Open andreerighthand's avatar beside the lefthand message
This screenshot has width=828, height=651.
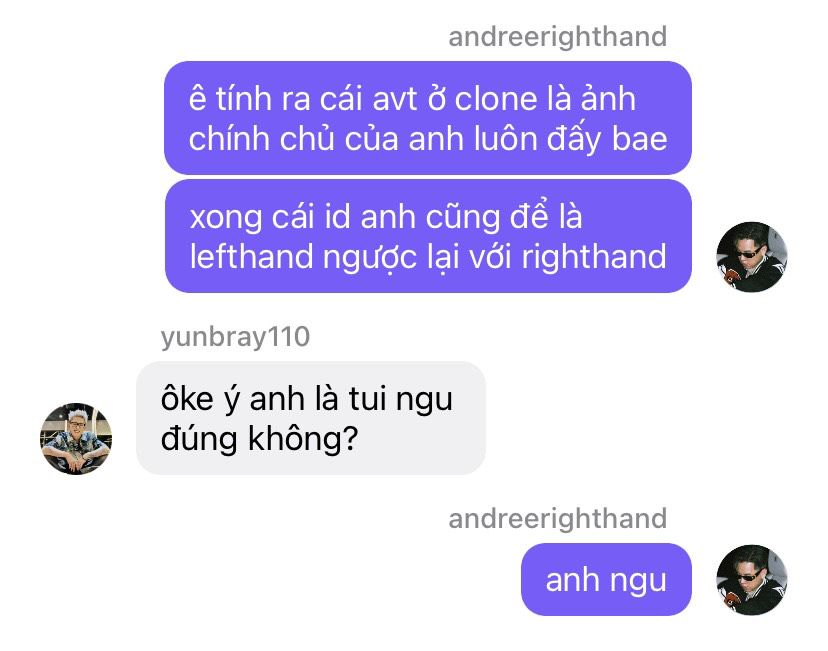751,257
